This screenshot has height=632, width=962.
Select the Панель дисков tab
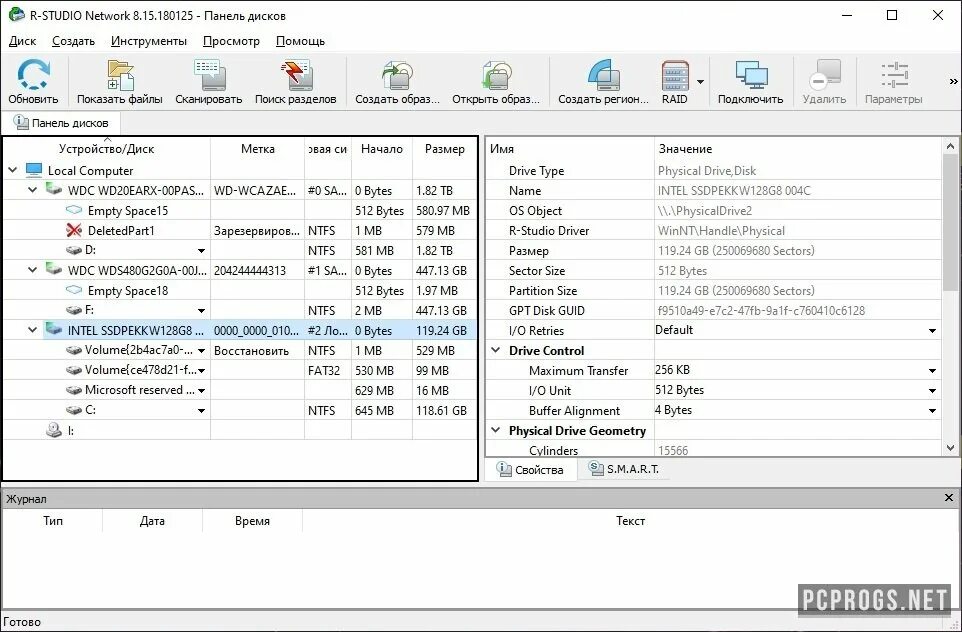click(x=61, y=123)
